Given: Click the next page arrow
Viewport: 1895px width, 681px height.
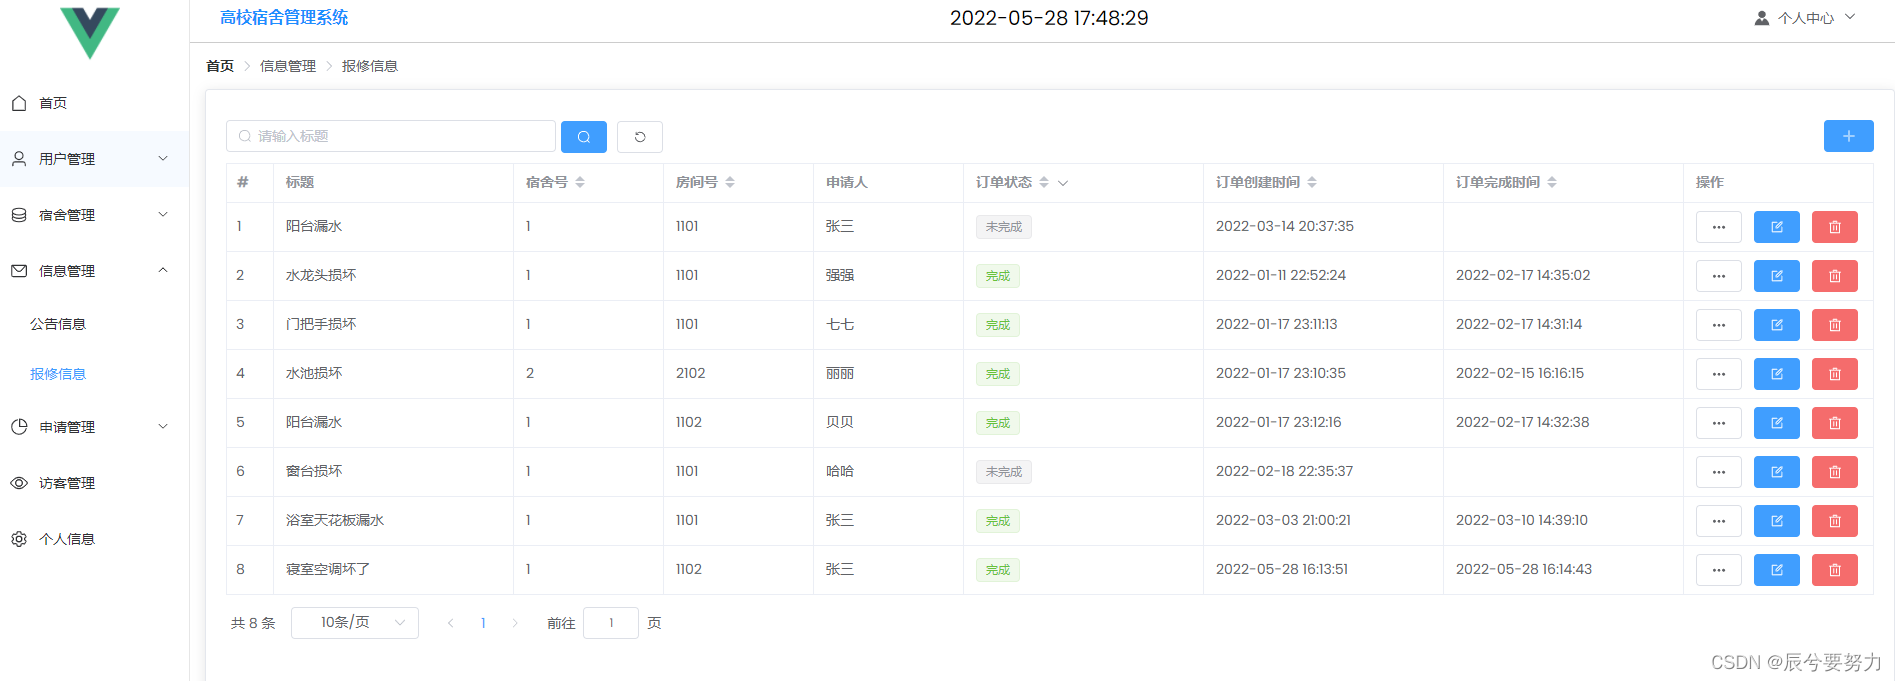Looking at the screenshot, I should (x=515, y=623).
